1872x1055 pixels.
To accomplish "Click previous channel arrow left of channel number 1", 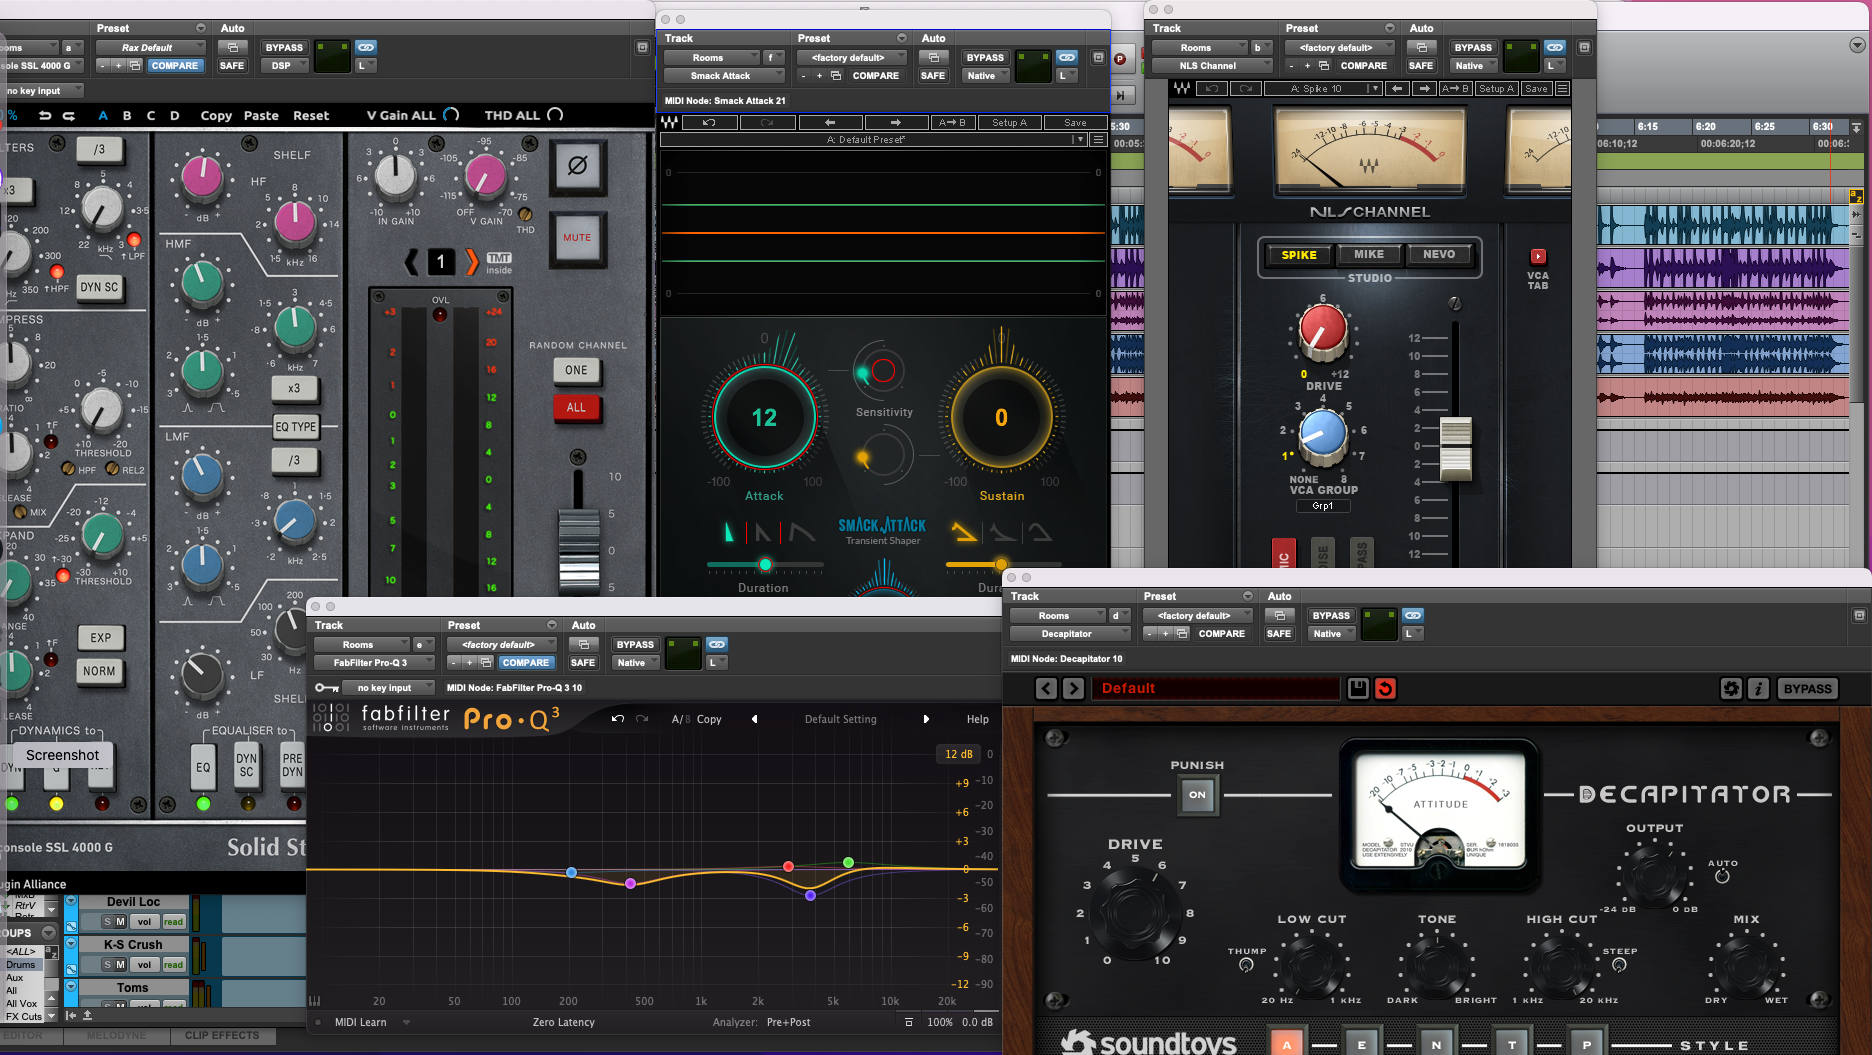I will 412,262.
